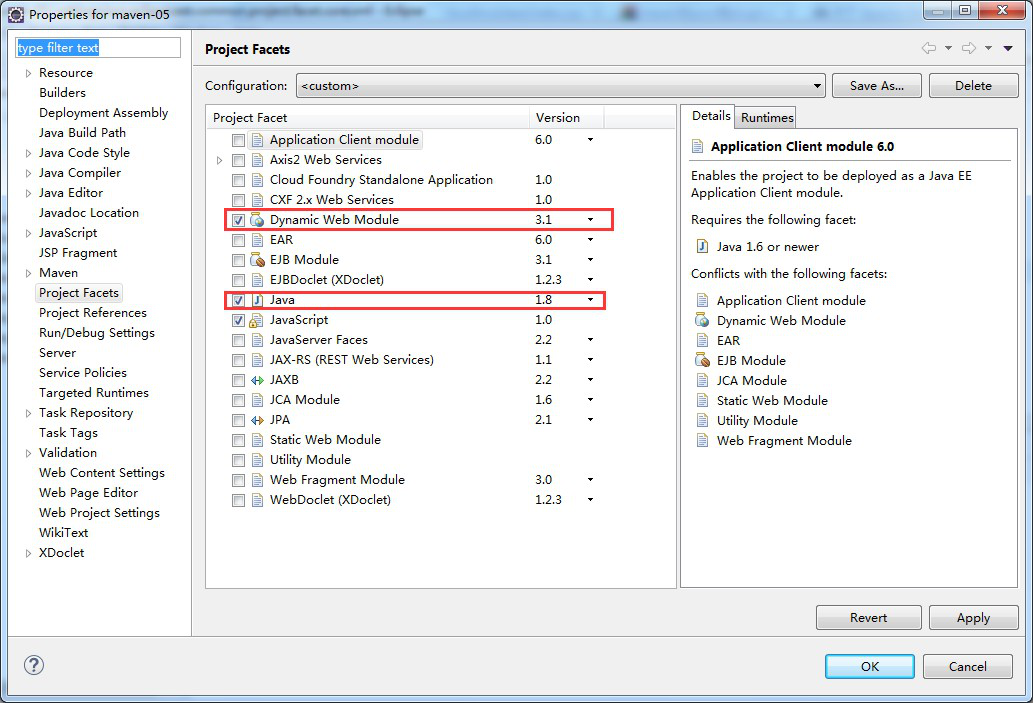Click the Utility Module icon in facet list
This screenshot has height=703, width=1033.
tap(258, 461)
